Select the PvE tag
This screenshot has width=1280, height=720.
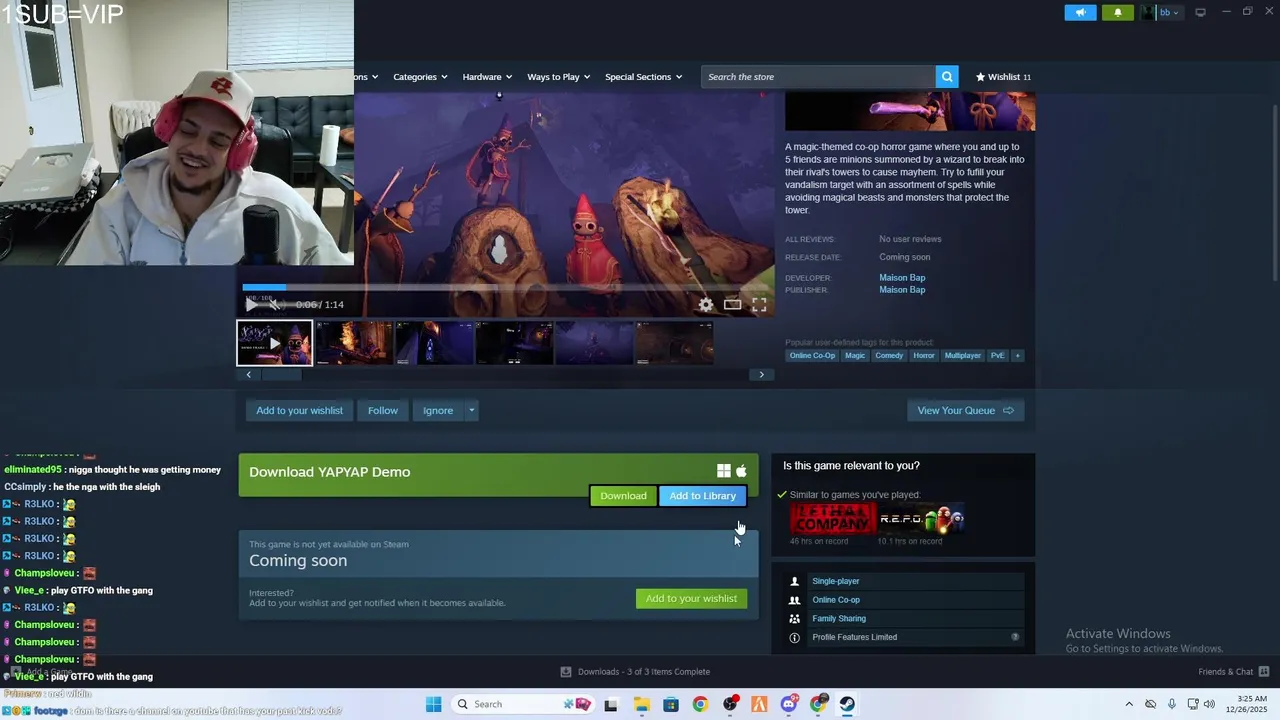click(997, 356)
